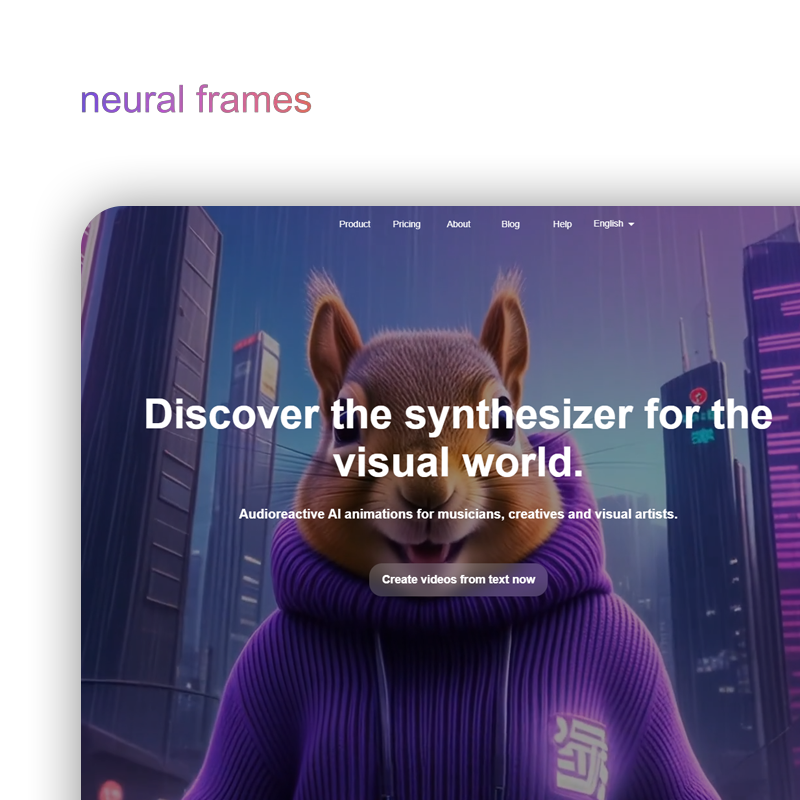Click the "Create videos from text now" button
The width and height of the screenshot is (800, 800).
pos(458,580)
